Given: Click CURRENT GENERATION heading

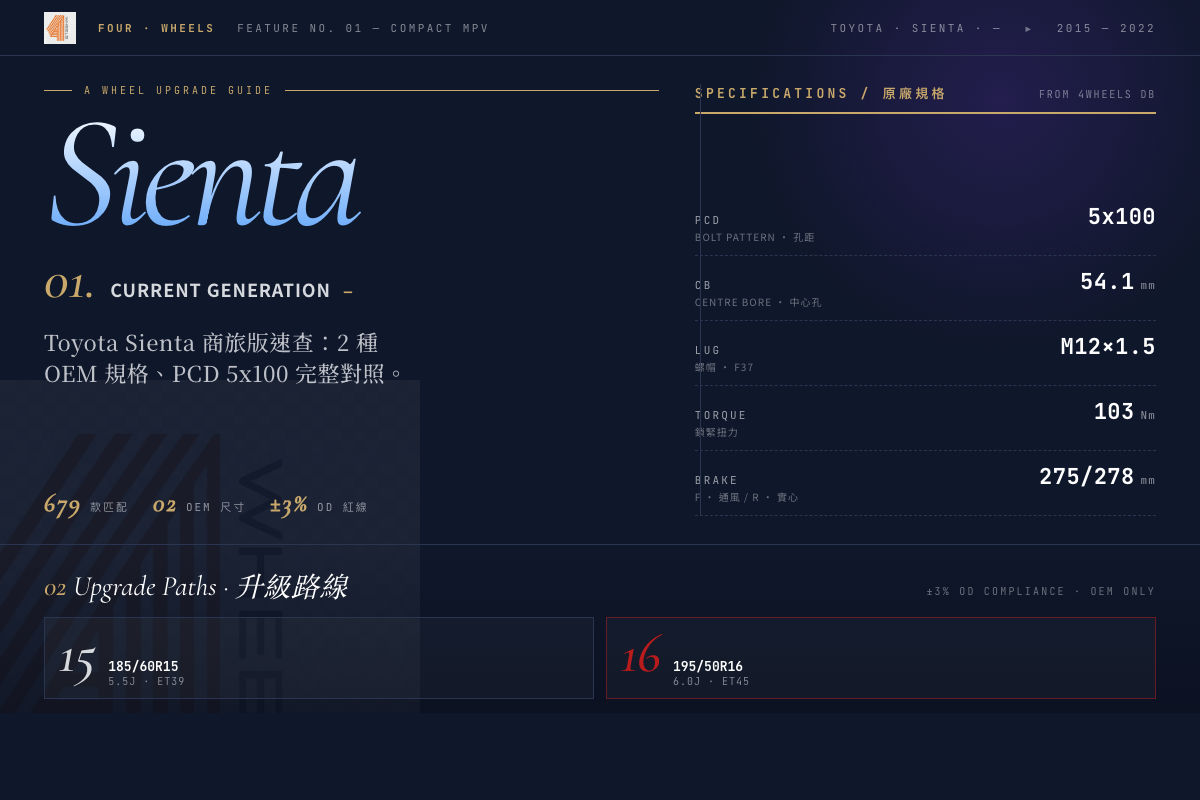Looking at the screenshot, I should [220, 290].
